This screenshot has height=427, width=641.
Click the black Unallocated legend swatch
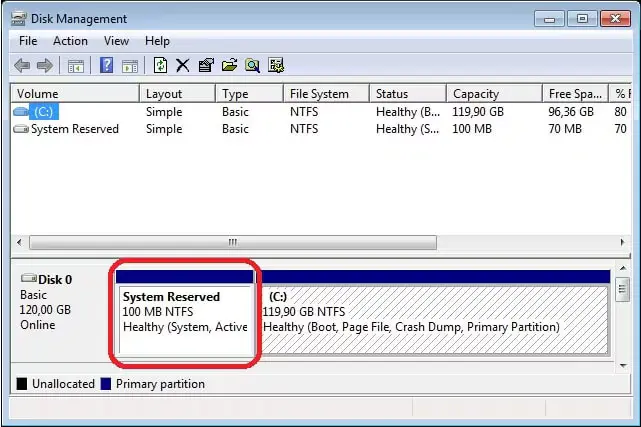(x=22, y=384)
